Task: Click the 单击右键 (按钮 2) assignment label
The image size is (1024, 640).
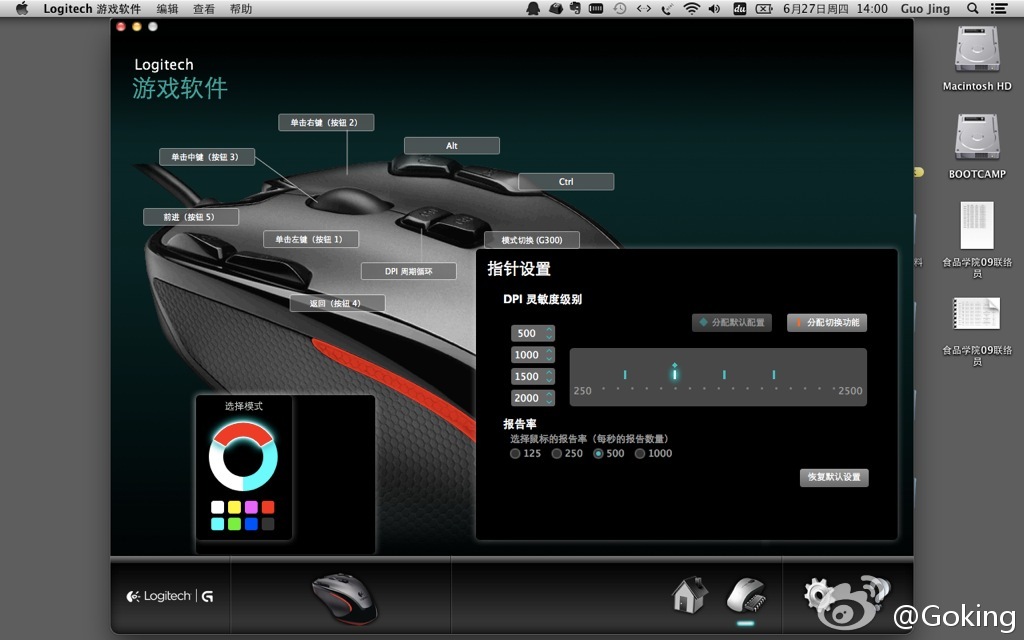Action: [x=326, y=123]
